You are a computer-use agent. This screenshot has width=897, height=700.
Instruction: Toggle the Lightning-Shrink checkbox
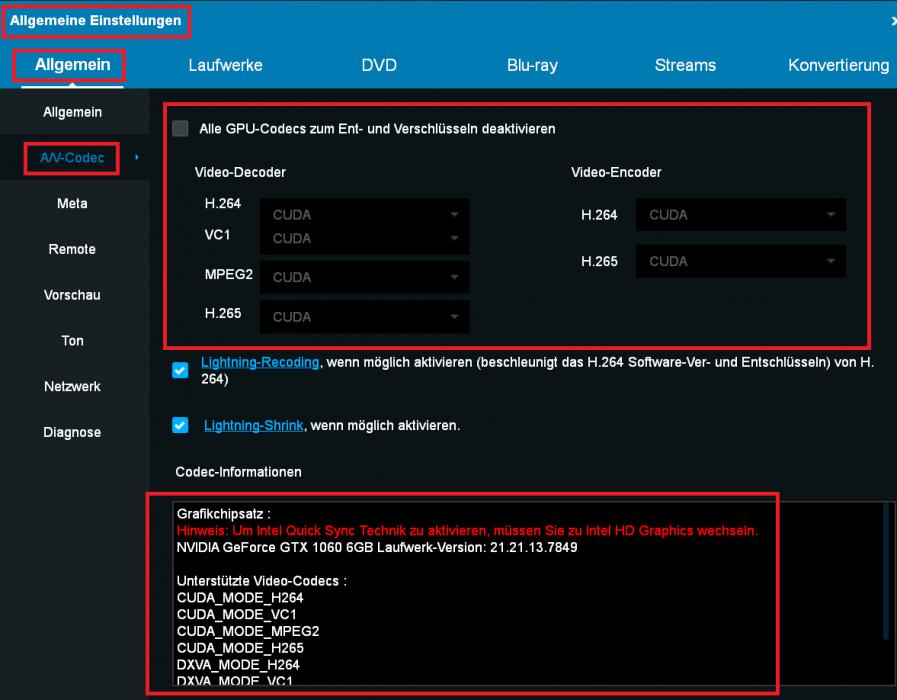[180, 425]
